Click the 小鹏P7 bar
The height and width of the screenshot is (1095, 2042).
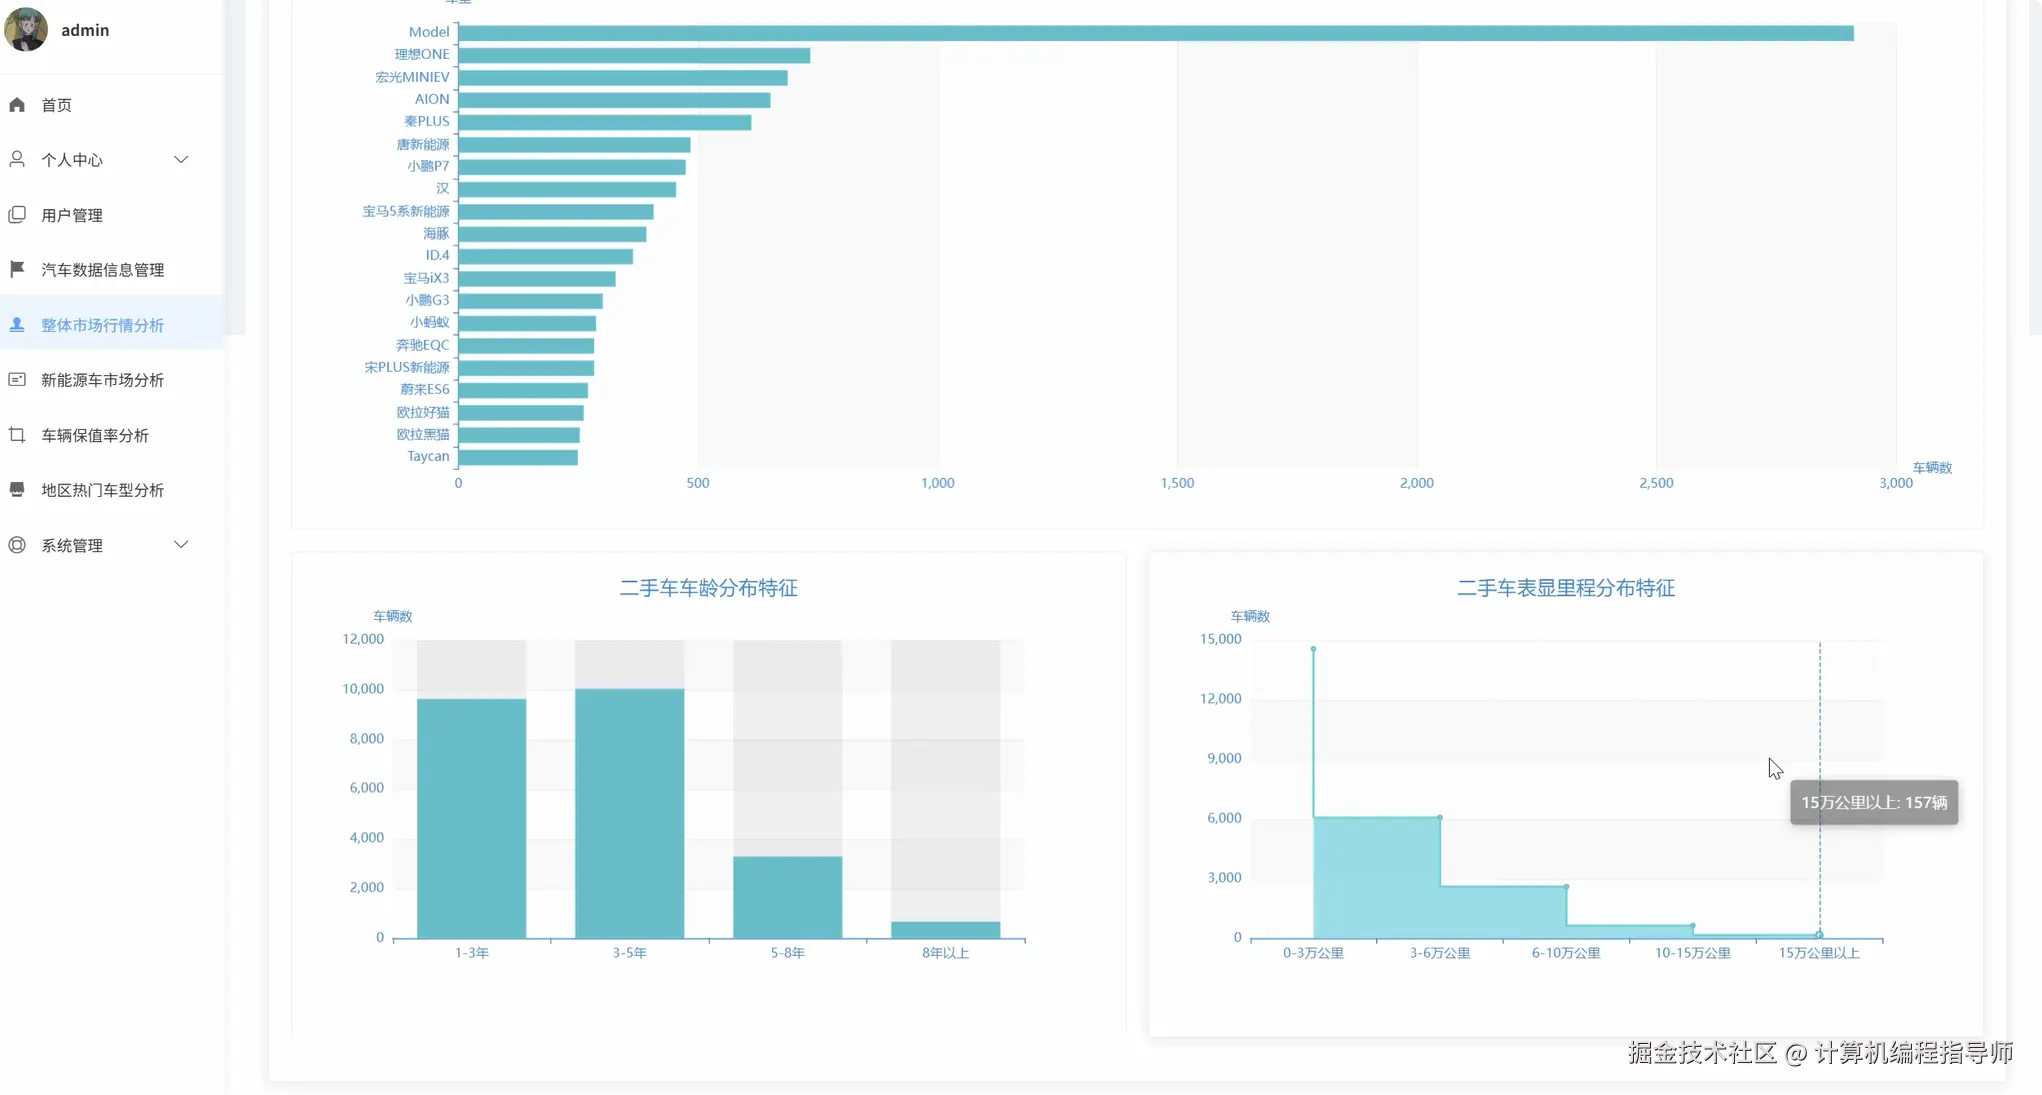[572, 167]
